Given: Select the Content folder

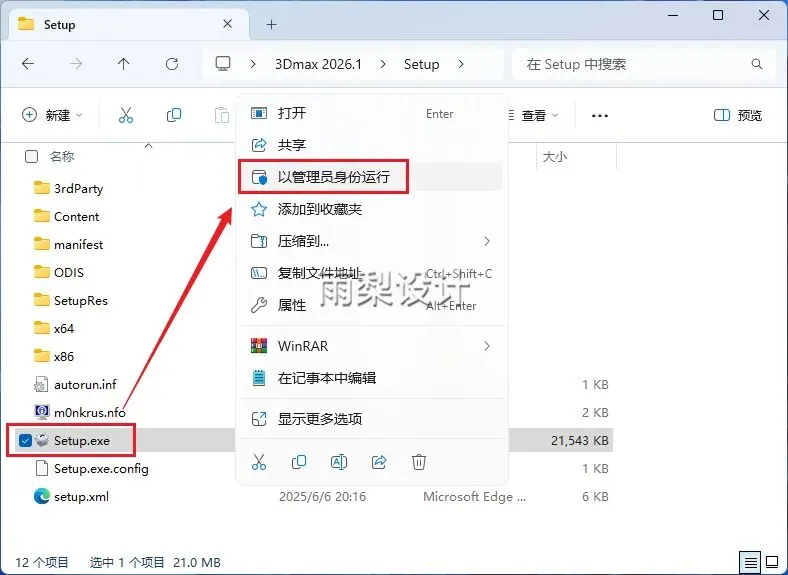Looking at the screenshot, I should point(66,217).
